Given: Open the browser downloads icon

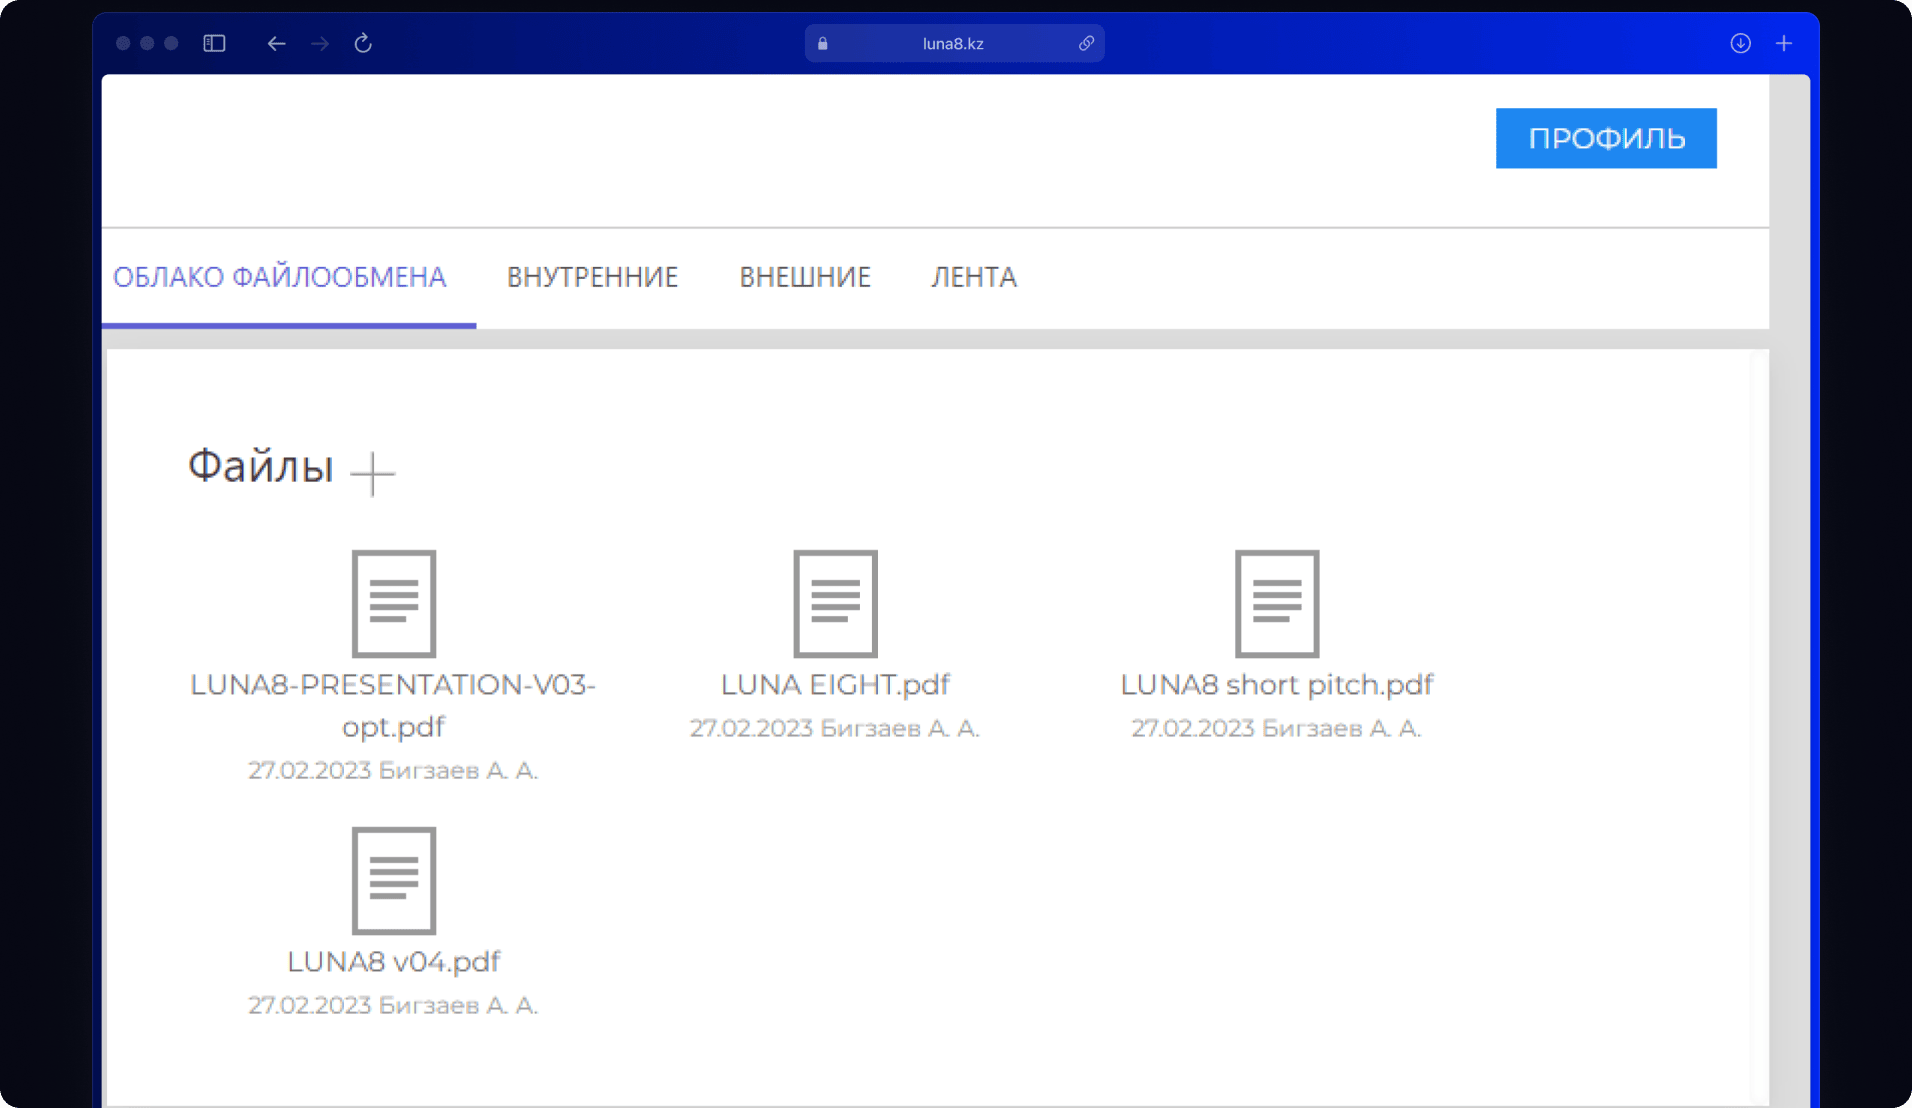Looking at the screenshot, I should [x=1740, y=43].
